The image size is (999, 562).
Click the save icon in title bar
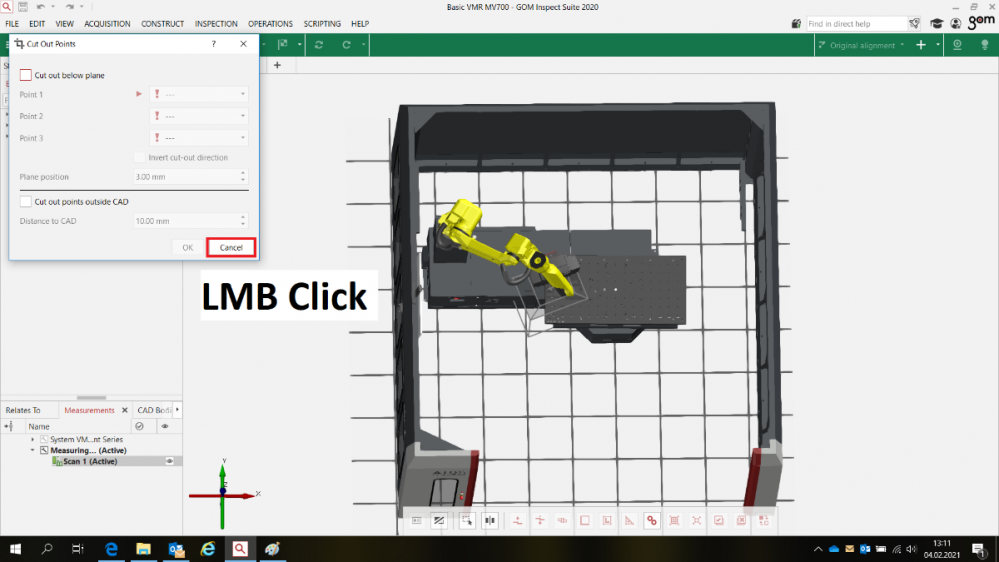coord(22,7)
